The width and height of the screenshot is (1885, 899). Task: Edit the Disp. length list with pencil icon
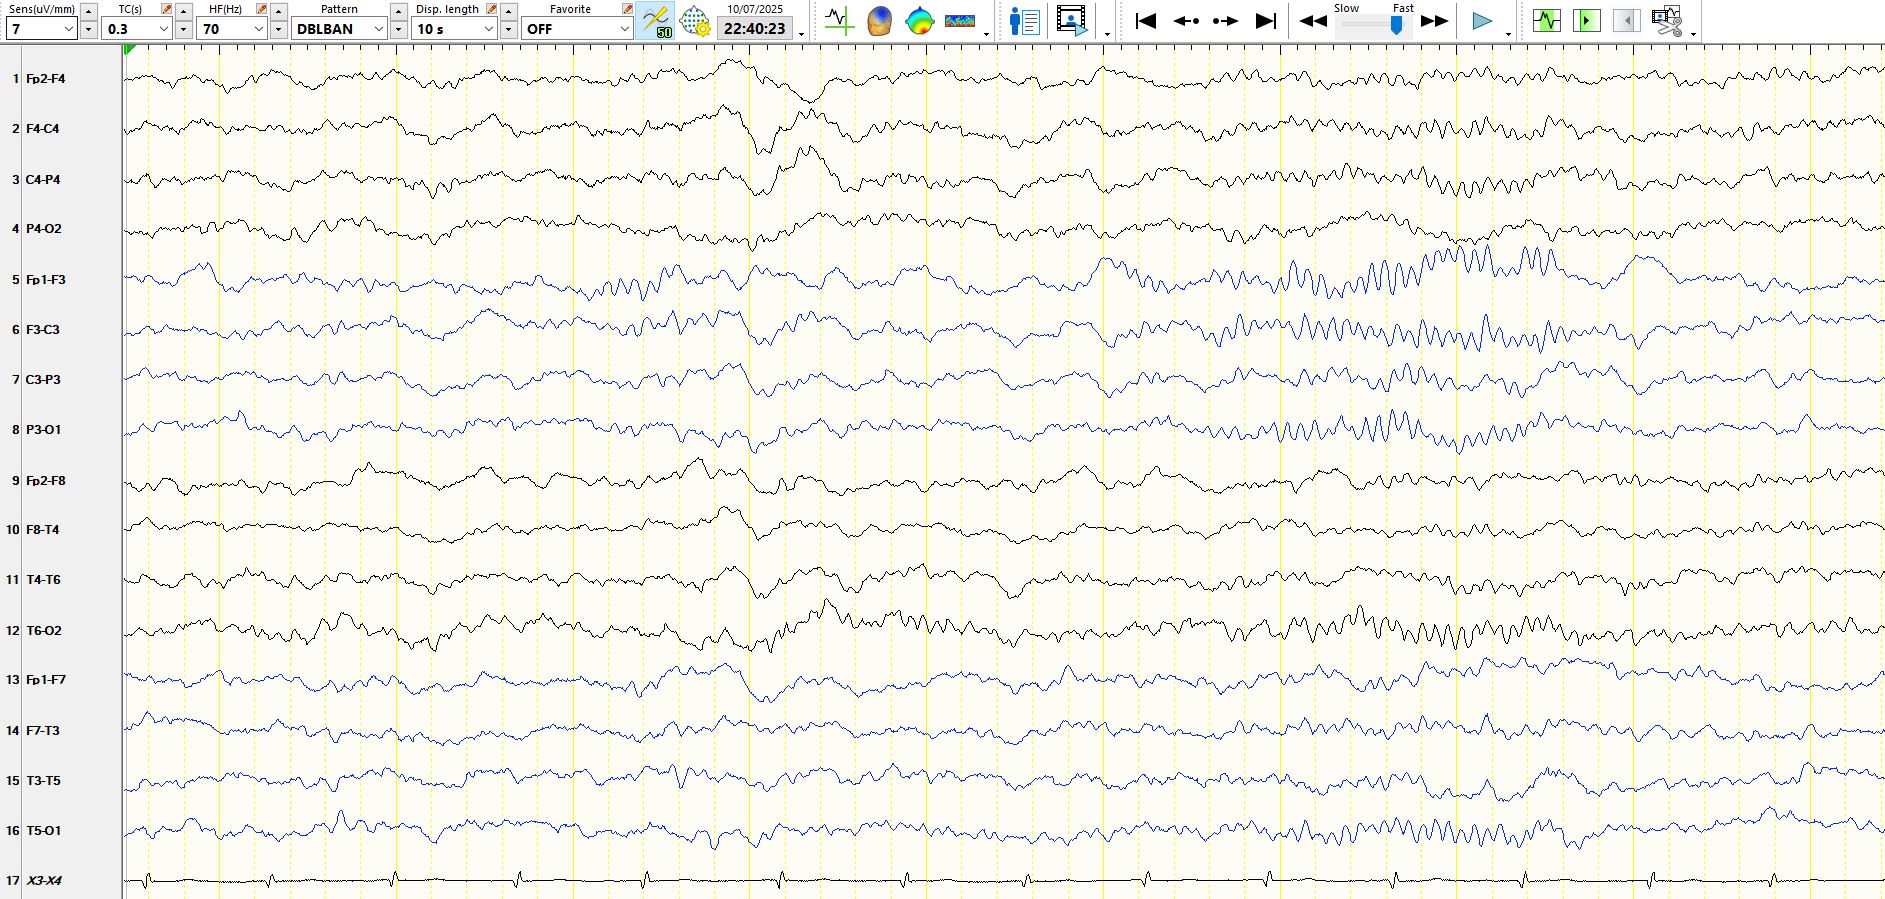click(492, 9)
